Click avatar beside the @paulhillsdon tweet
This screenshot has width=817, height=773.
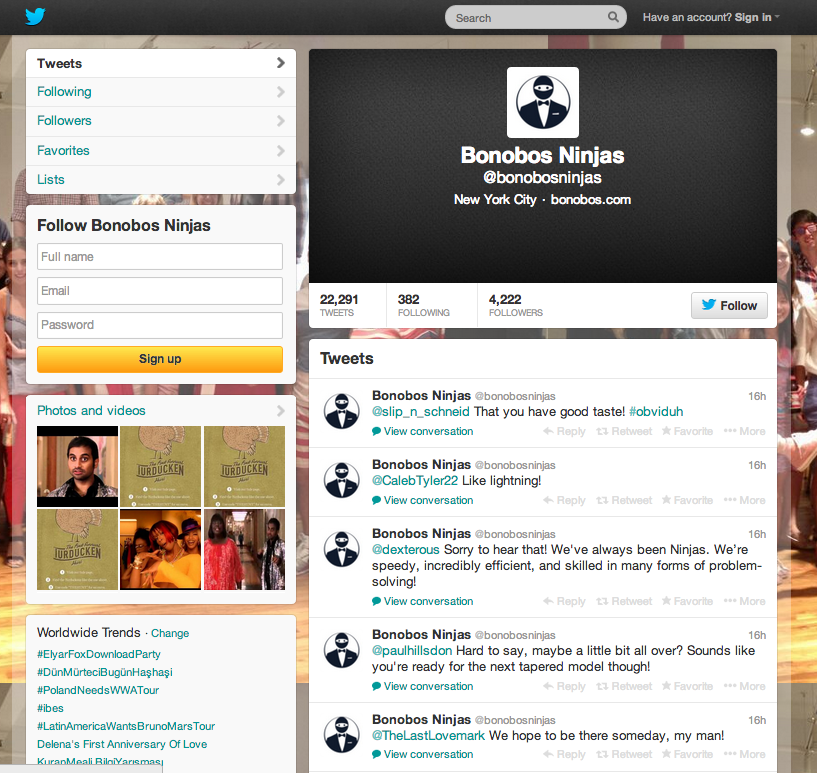[x=342, y=650]
